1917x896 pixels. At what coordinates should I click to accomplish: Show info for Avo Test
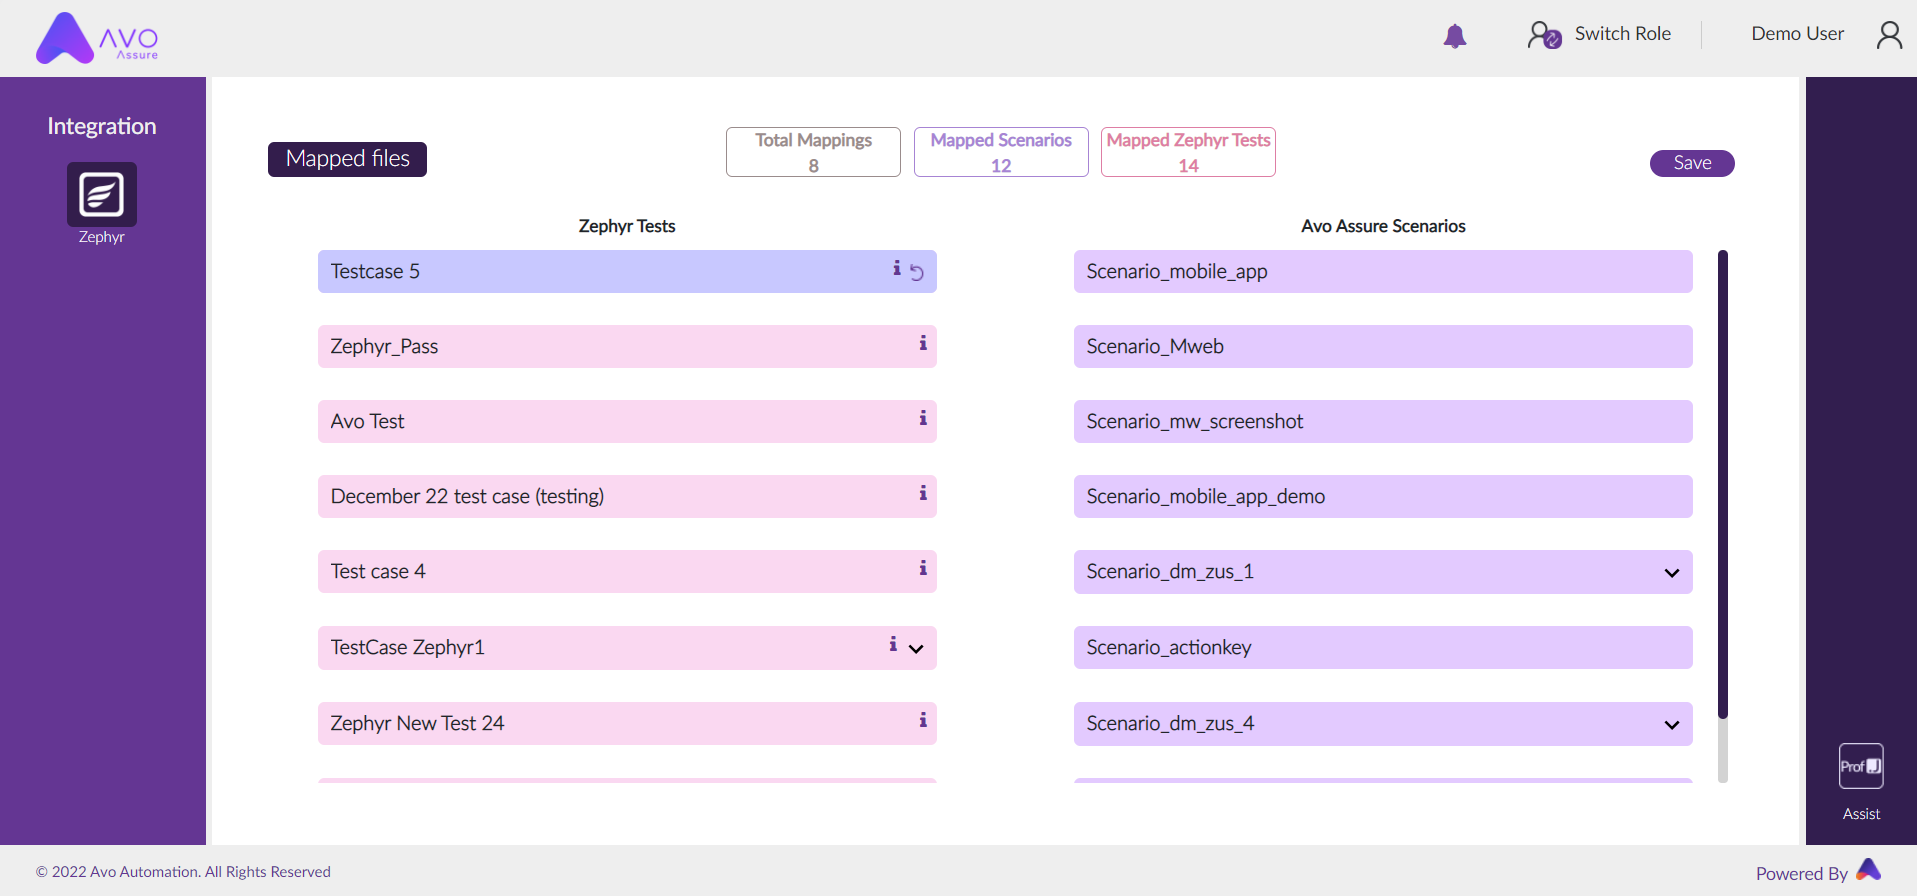tap(923, 418)
